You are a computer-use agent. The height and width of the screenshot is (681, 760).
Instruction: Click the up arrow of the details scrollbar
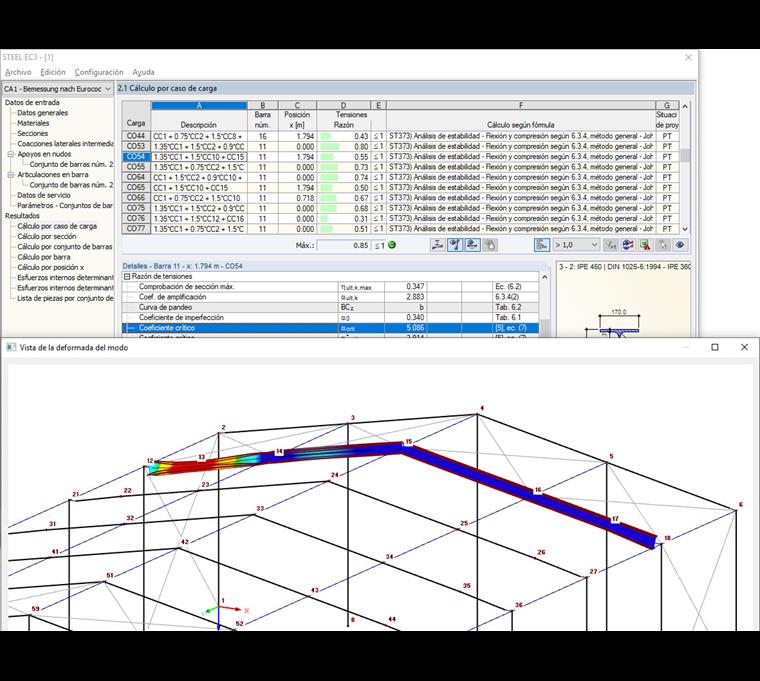click(544, 277)
